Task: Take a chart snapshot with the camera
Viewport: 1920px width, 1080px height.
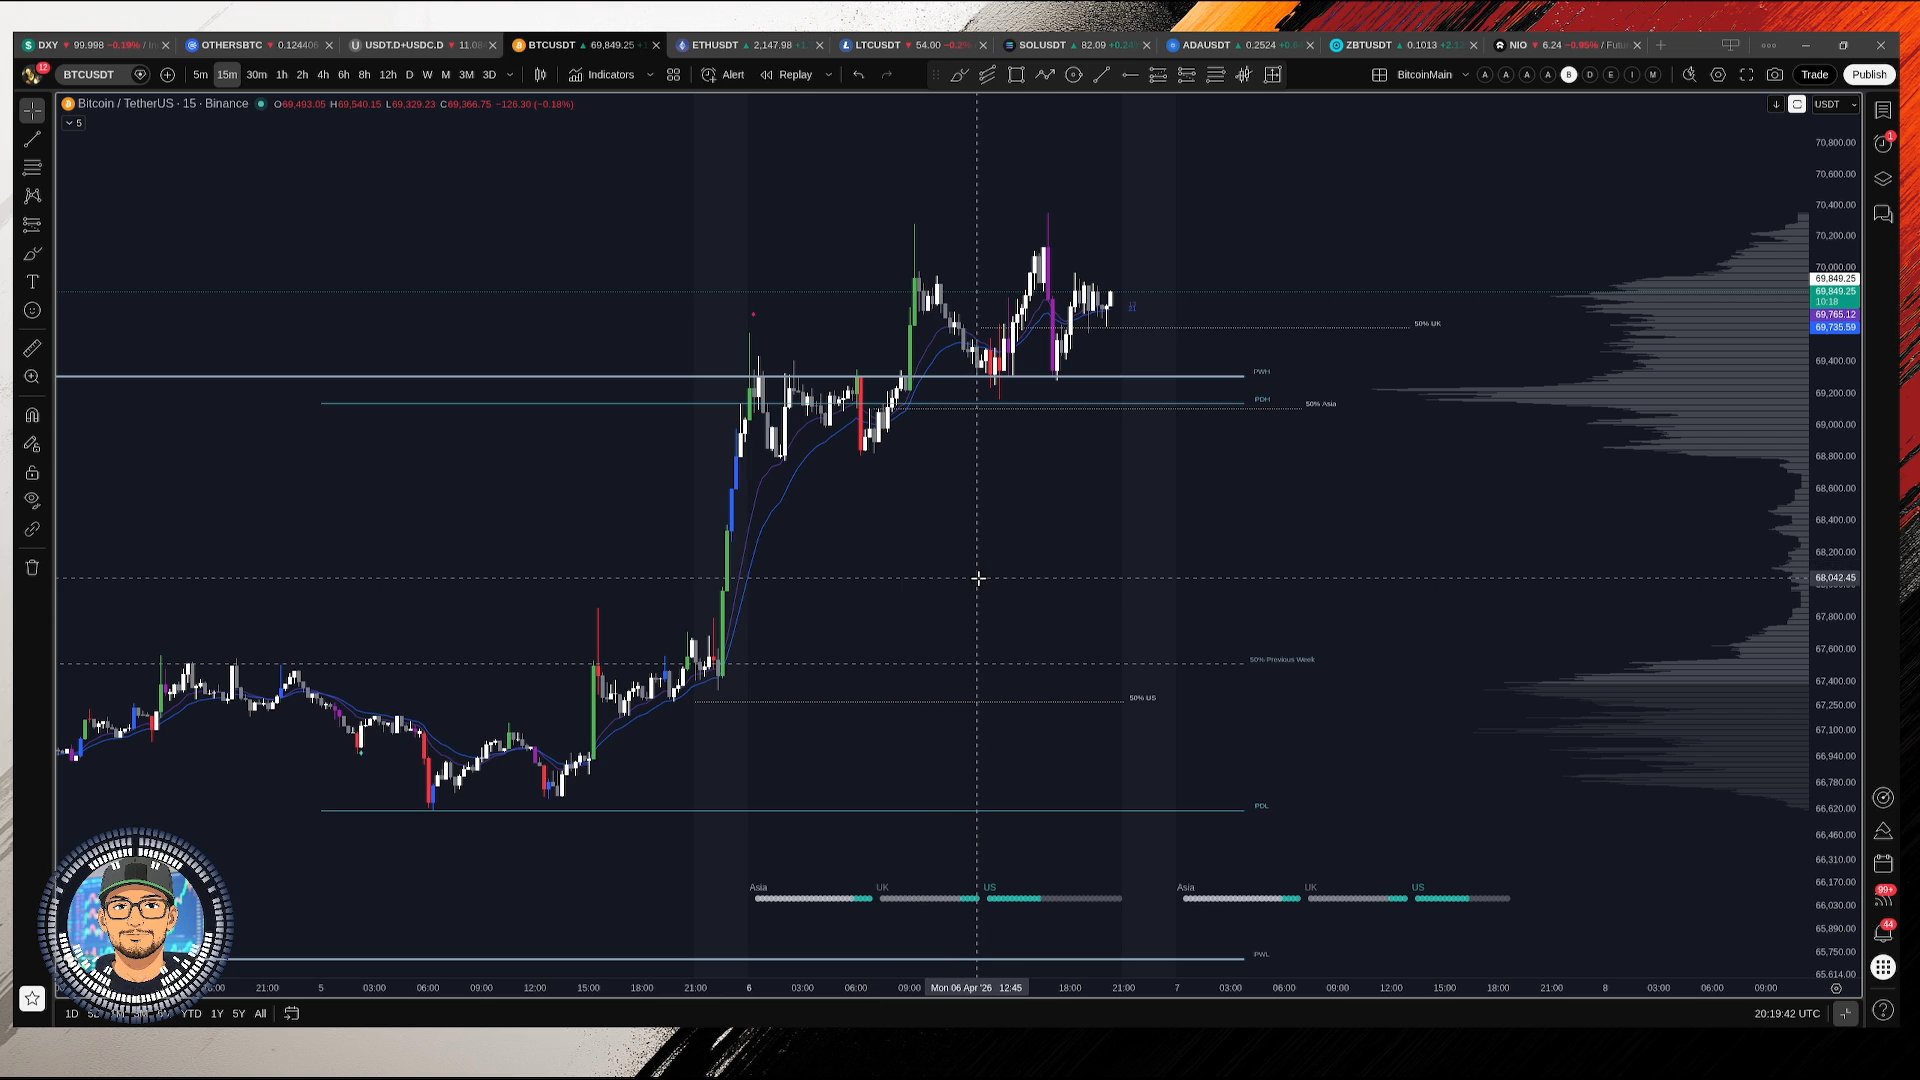Action: coord(1774,75)
